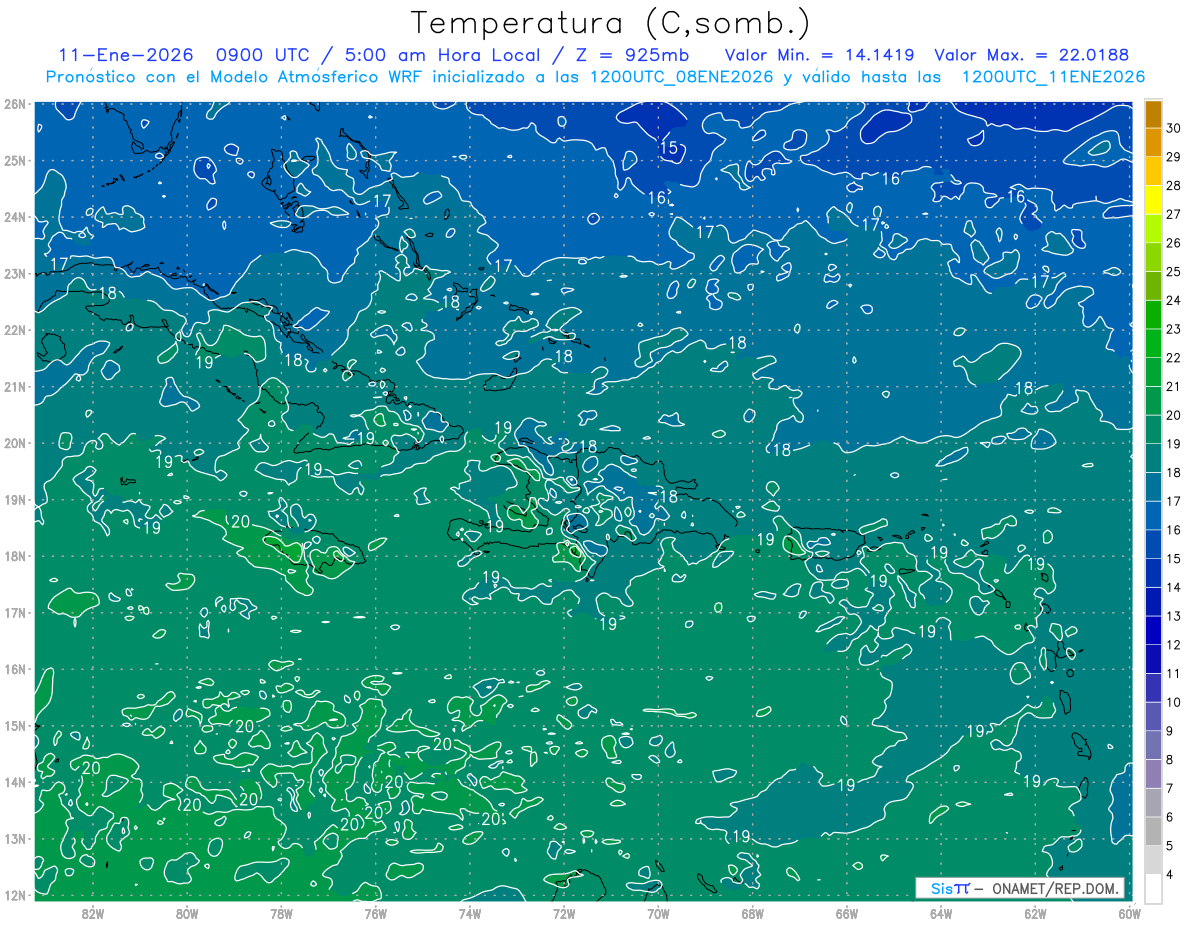The height and width of the screenshot is (927, 1200).
Task: Click the "26N" latitude axis label
Action: pyautogui.click(x=14, y=103)
